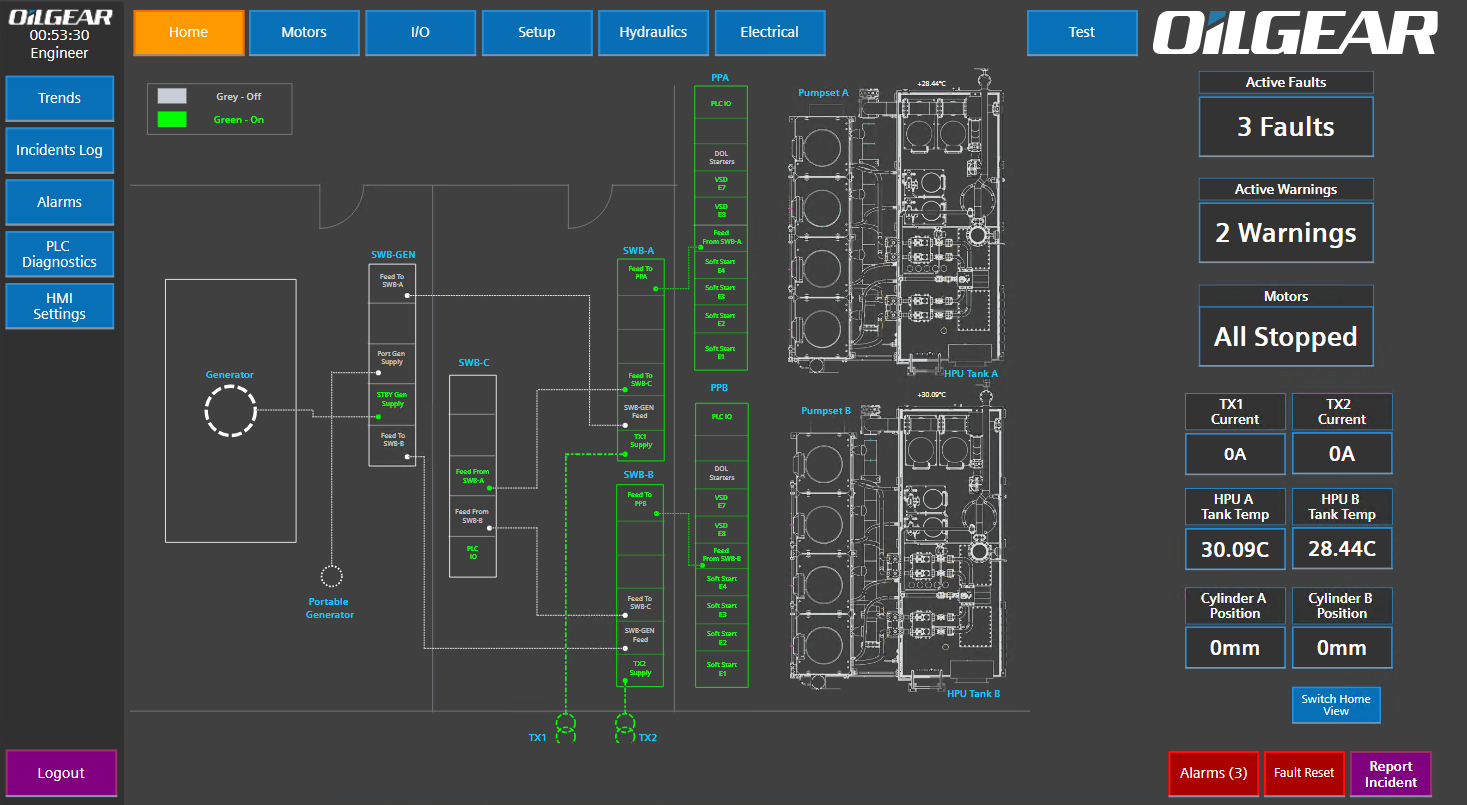Screen dimensions: 1467x805
Task: Select the Generator symbol on the diagram
Action: click(x=230, y=411)
